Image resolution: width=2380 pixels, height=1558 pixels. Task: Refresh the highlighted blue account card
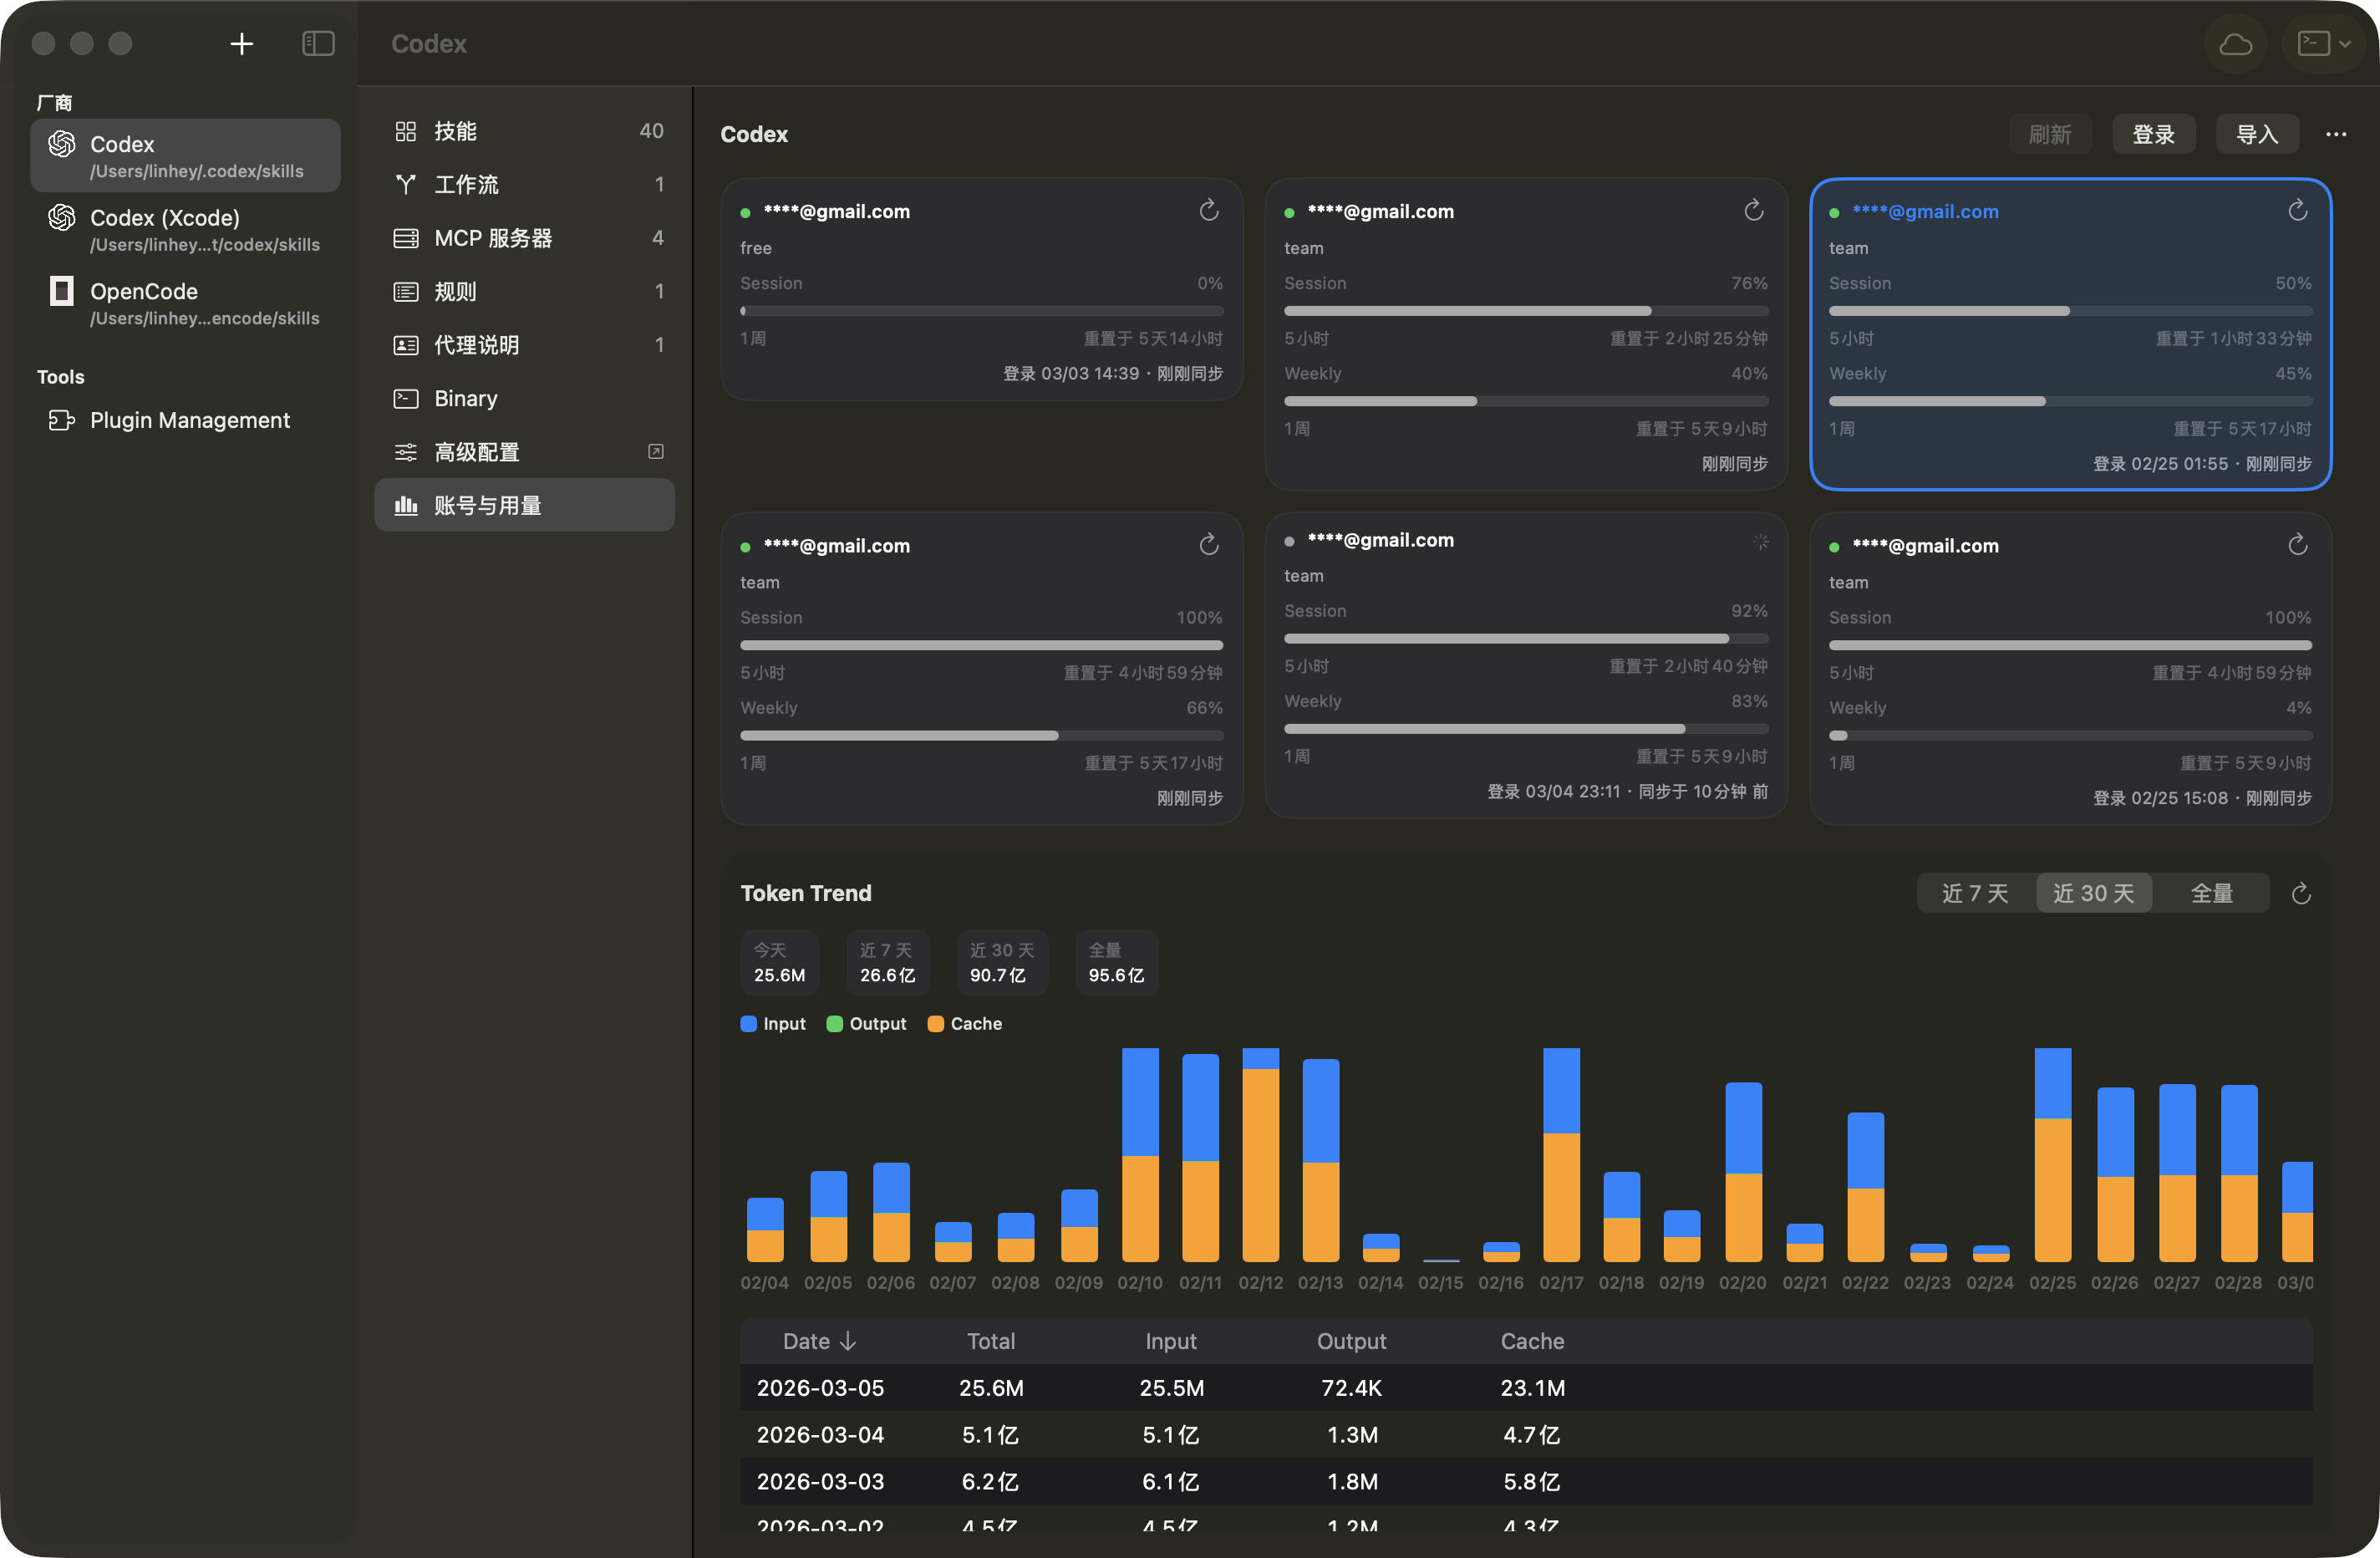pyautogui.click(x=2297, y=210)
